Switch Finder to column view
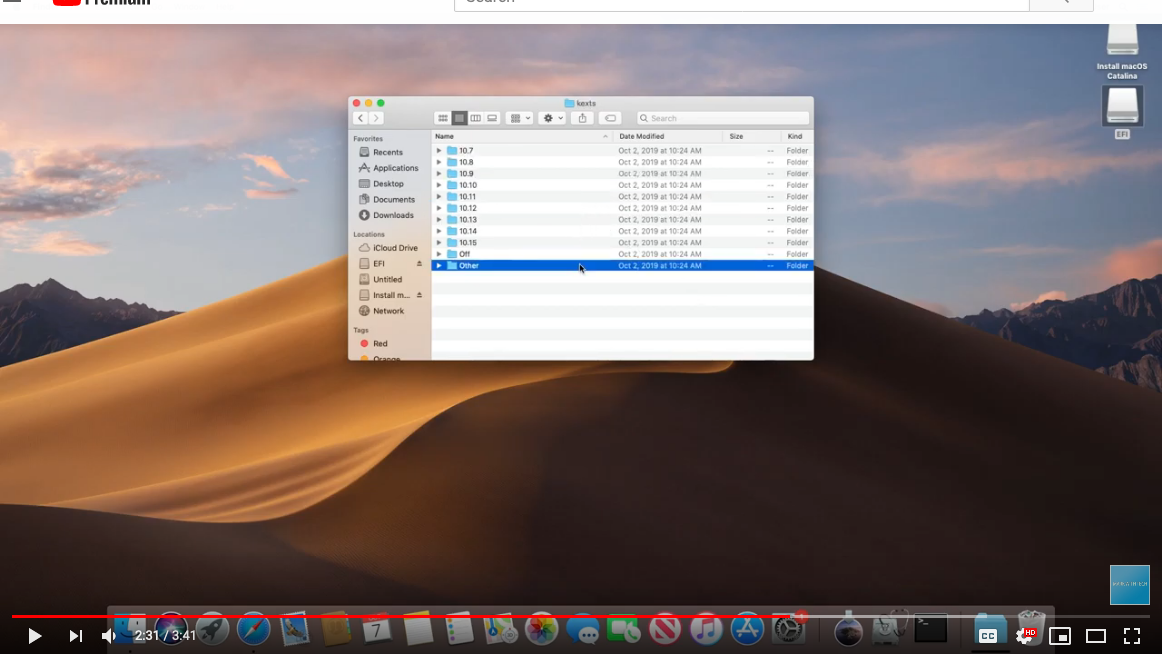Screen dimensions: 1162x654 tap(476, 118)
